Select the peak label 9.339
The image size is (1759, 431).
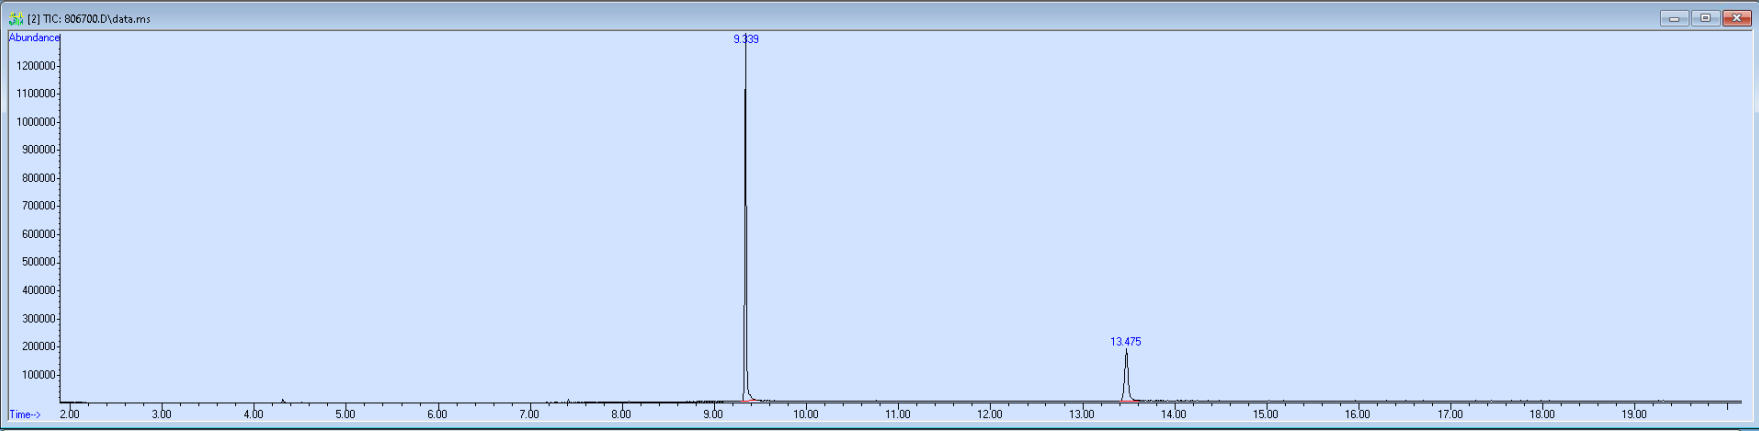tap(746, 39)
